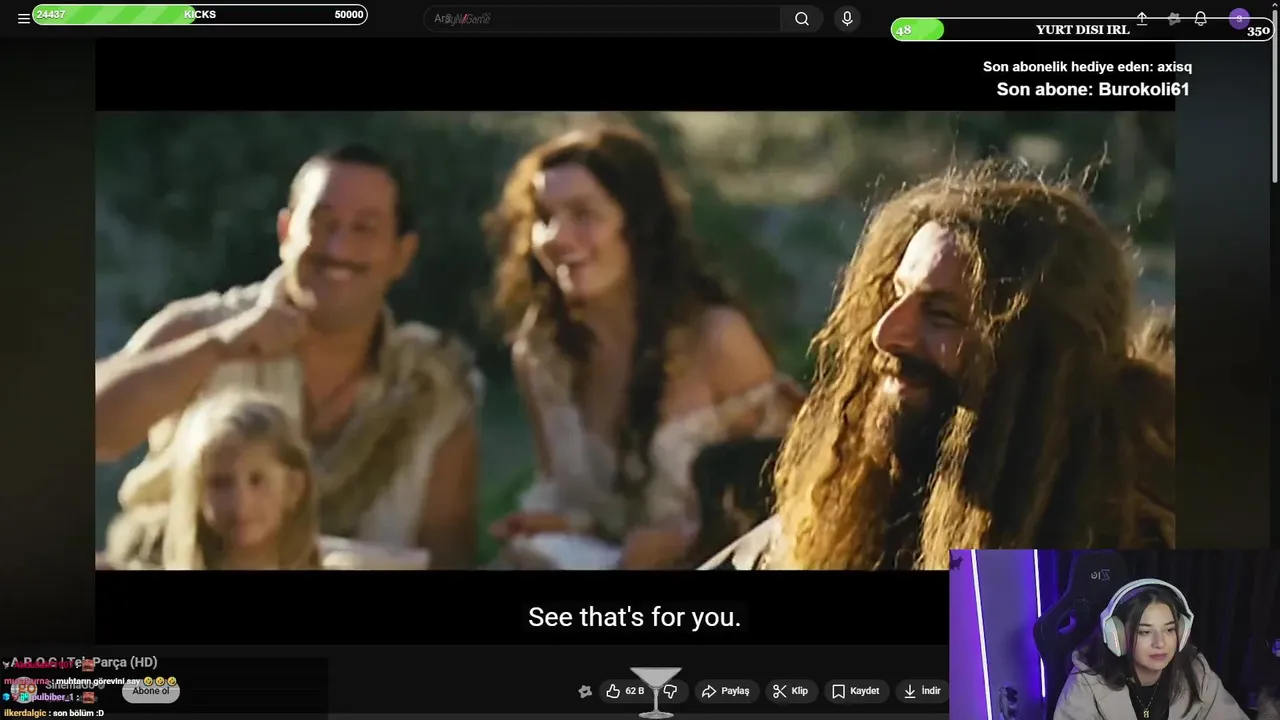The height and width of the screenshot is (720, 1280).
Task: Click the search magnifier button
Action: click(x=802, y=19)
